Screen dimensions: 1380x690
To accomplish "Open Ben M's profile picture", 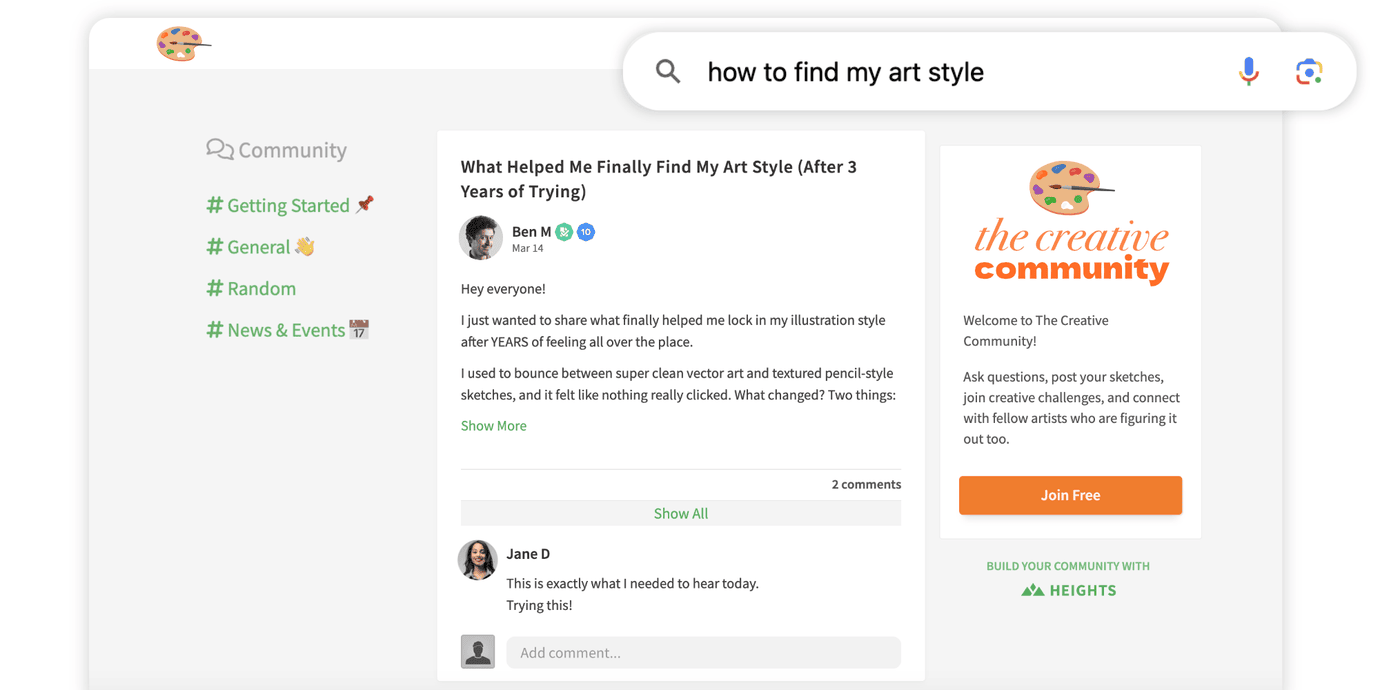I will coord(480,238).
